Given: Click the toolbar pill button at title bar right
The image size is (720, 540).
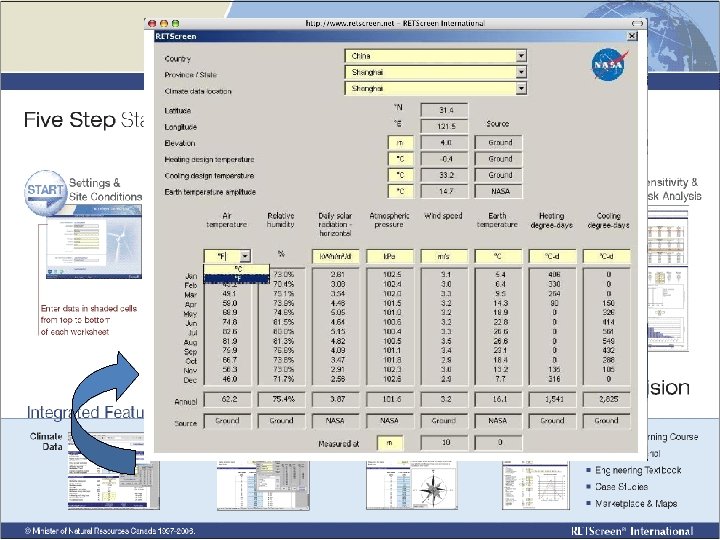Looking at the screenshot, I should tap(637, 23).
